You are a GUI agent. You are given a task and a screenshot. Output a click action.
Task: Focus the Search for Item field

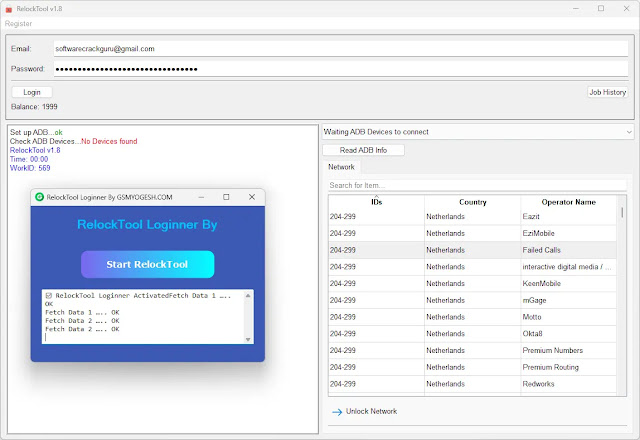[x=478, y=185]
